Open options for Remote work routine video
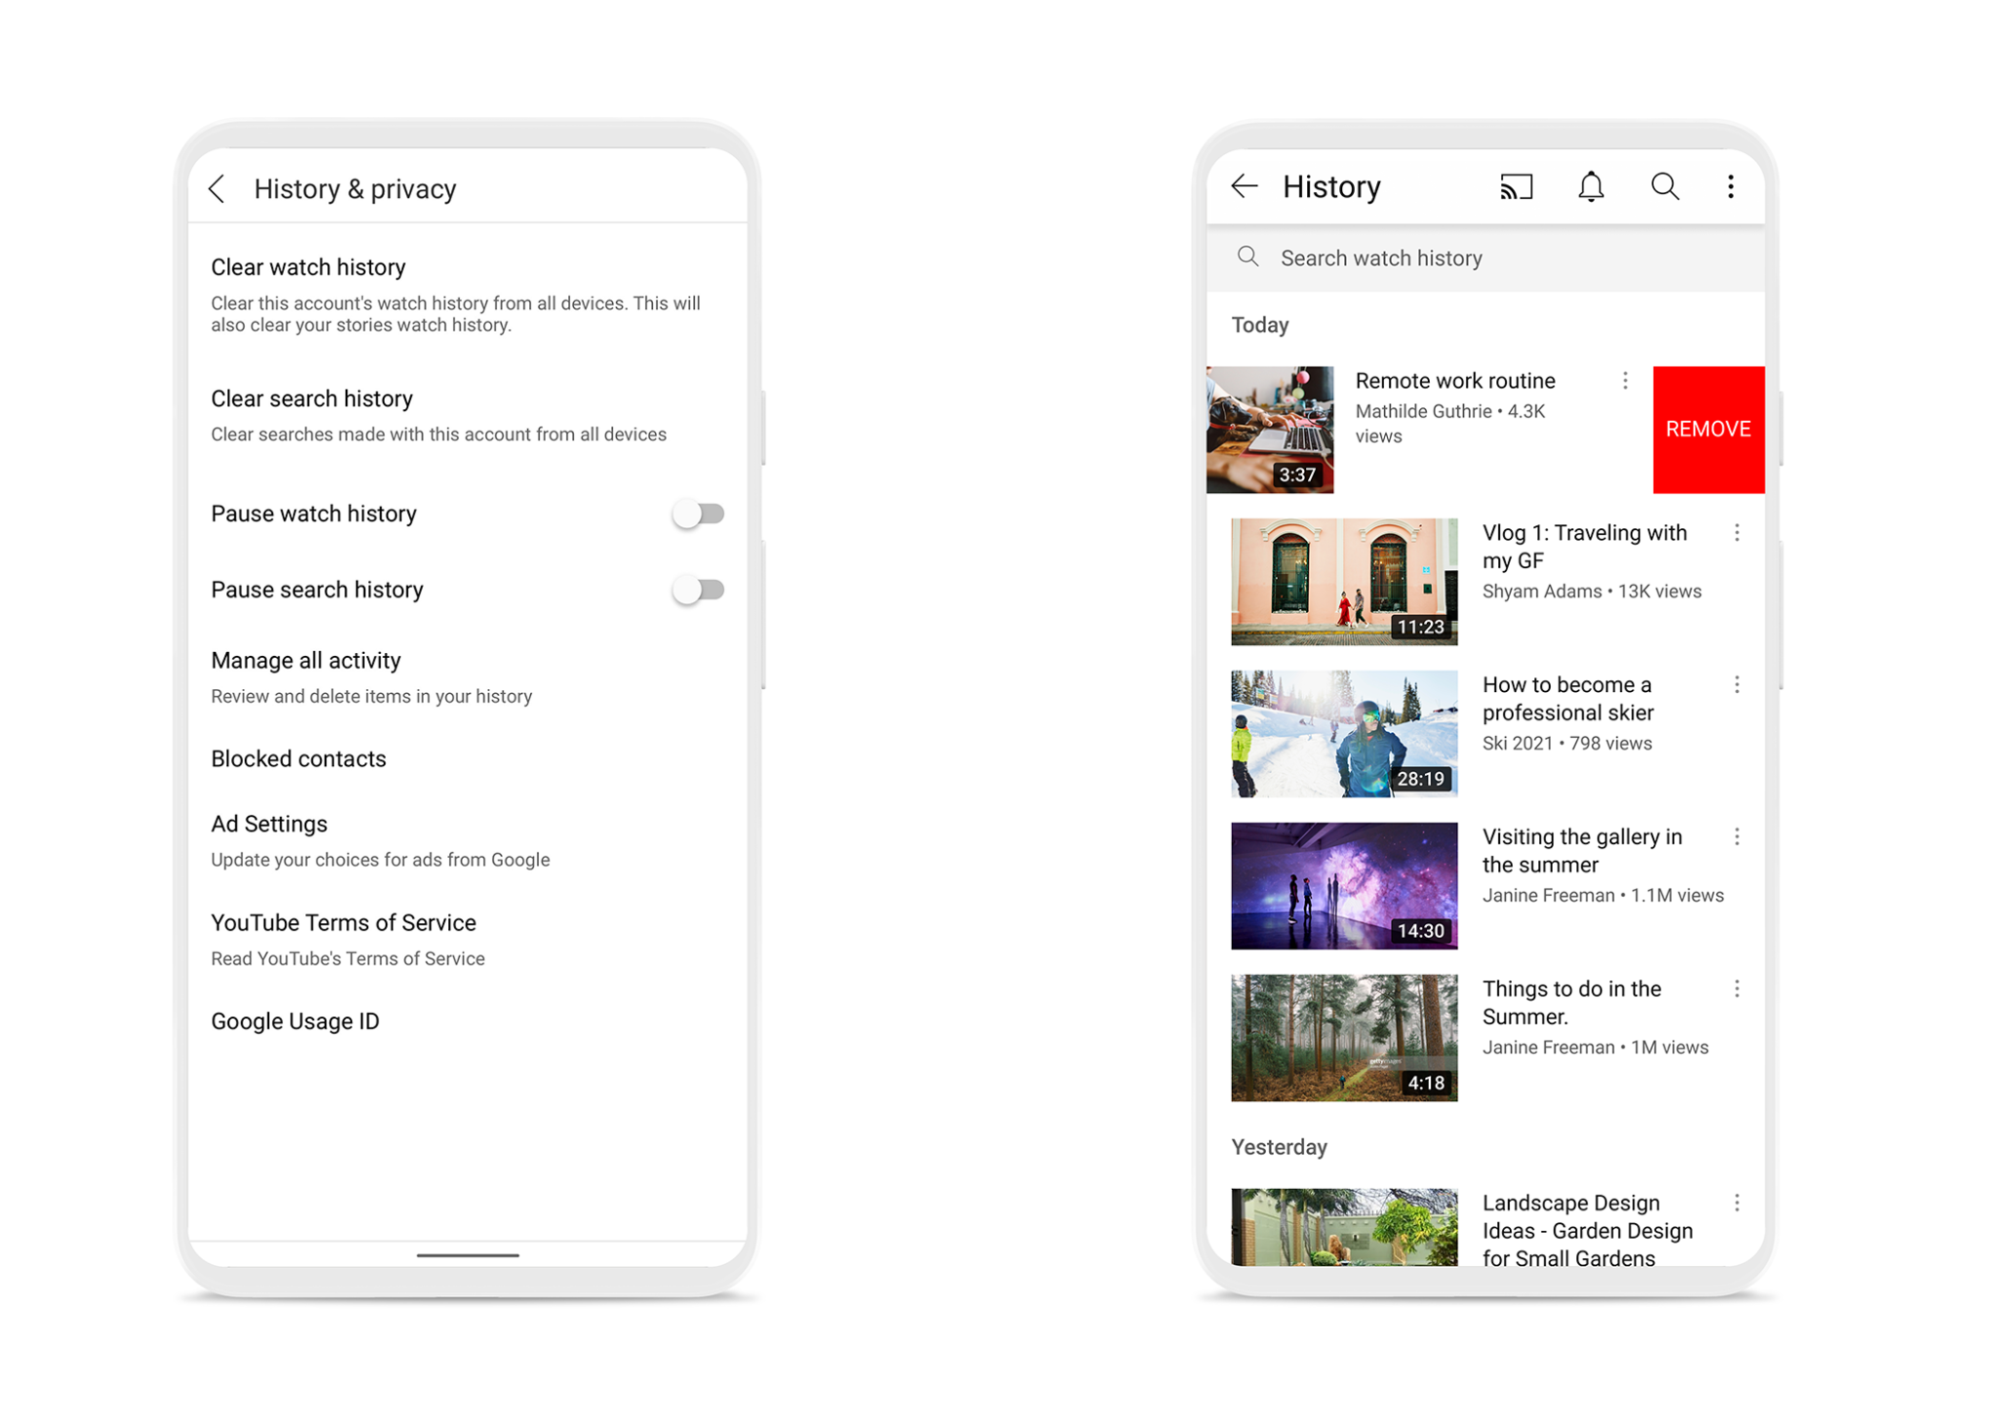 coord(1625,381)
